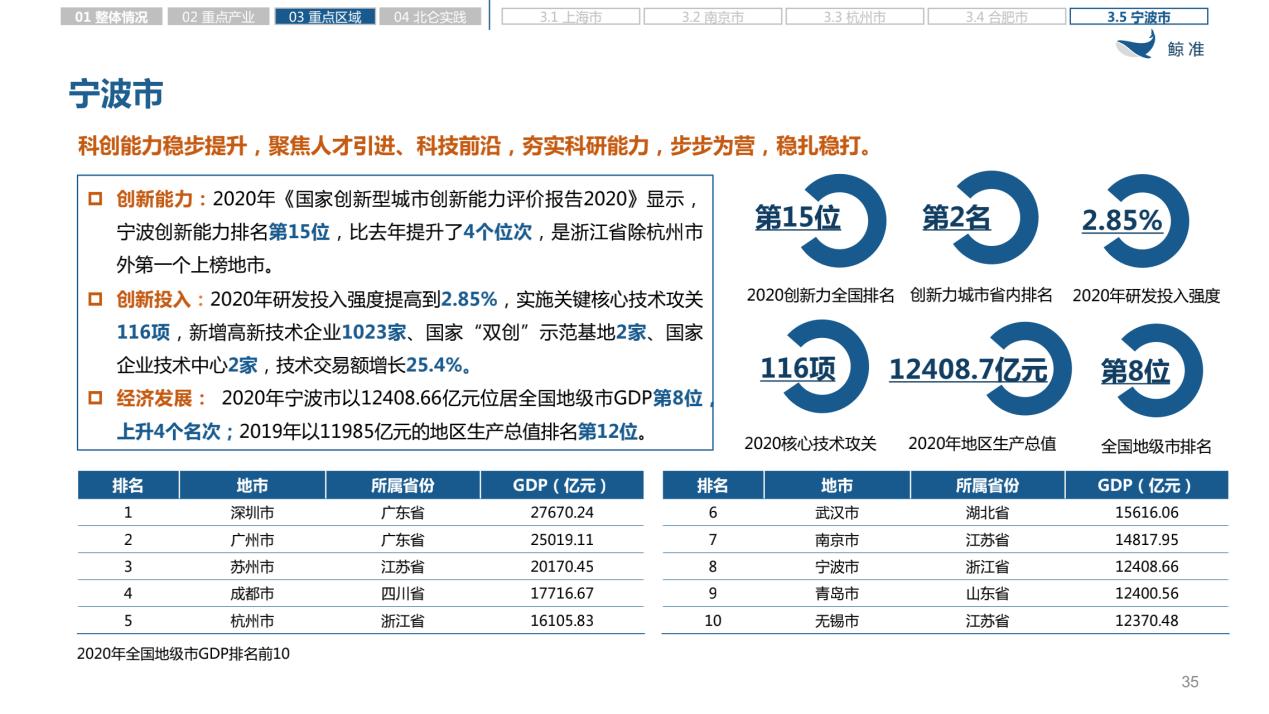Select the 杭州市 table cell

(252, 621)
